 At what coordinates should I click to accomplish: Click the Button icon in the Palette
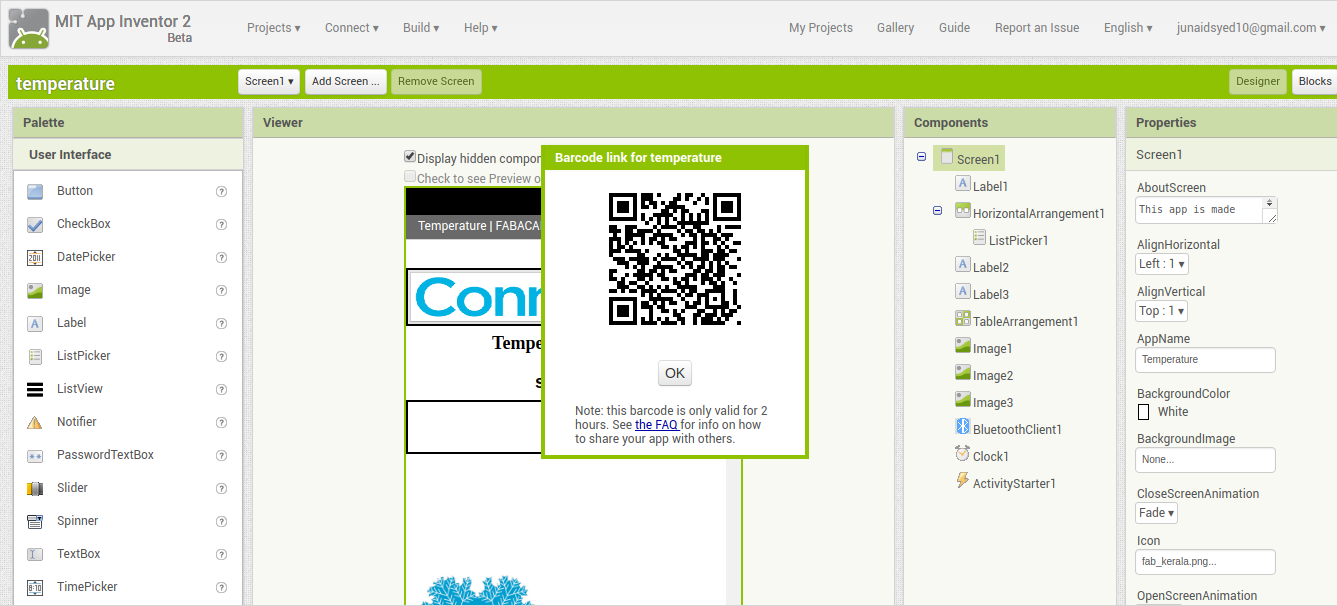(35, 191)
